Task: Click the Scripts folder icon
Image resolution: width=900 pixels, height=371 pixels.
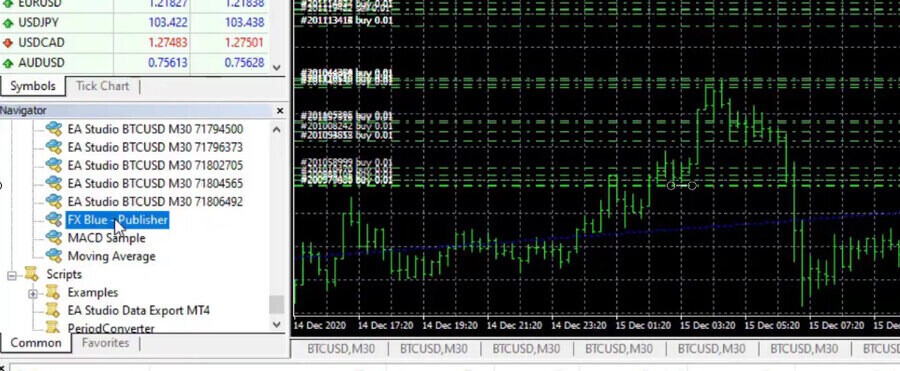Action: pyautogui.click(x=32, y=275)
